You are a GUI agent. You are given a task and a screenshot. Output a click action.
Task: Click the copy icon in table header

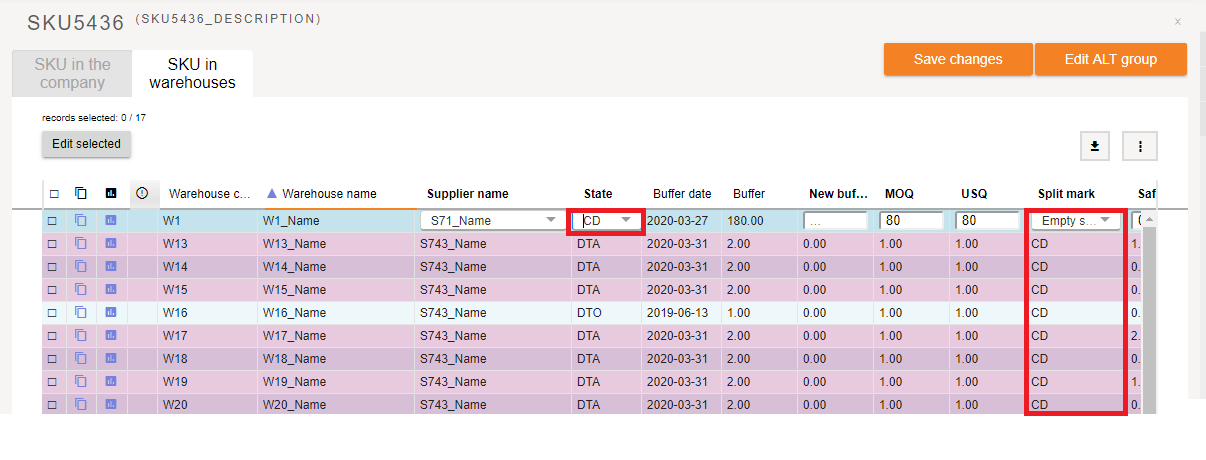click(81, 193)
